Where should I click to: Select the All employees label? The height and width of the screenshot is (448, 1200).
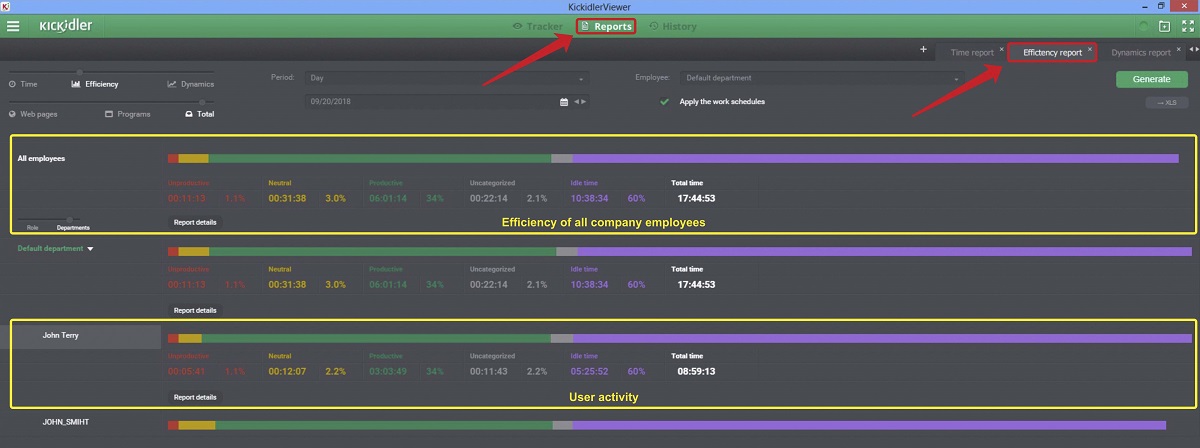pyautogui.click(x=41, y=158)
